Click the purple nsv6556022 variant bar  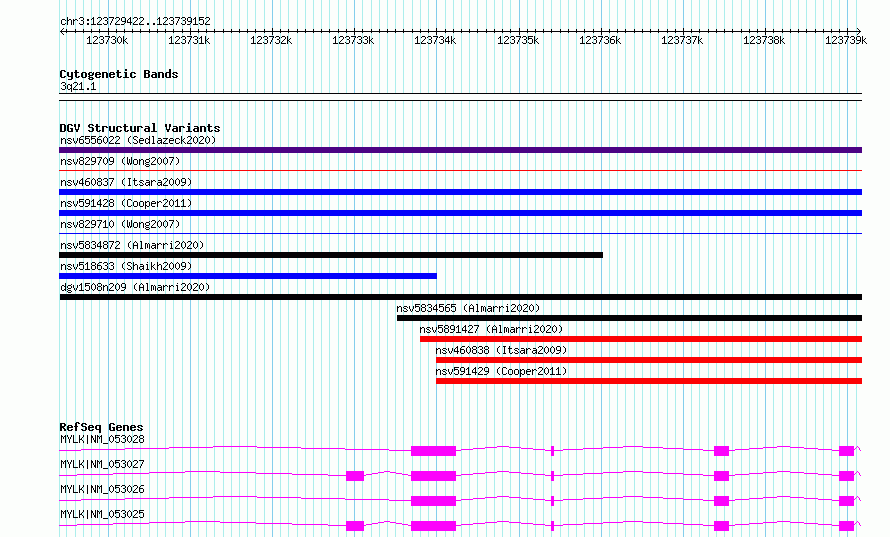click(460, 150)
